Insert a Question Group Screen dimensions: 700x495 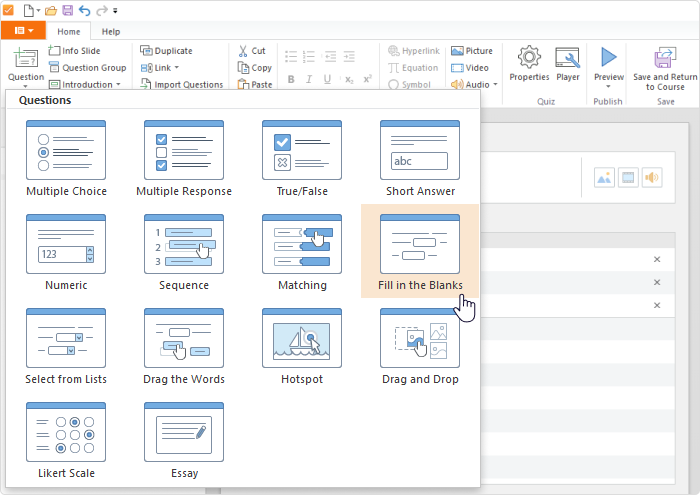88,67
